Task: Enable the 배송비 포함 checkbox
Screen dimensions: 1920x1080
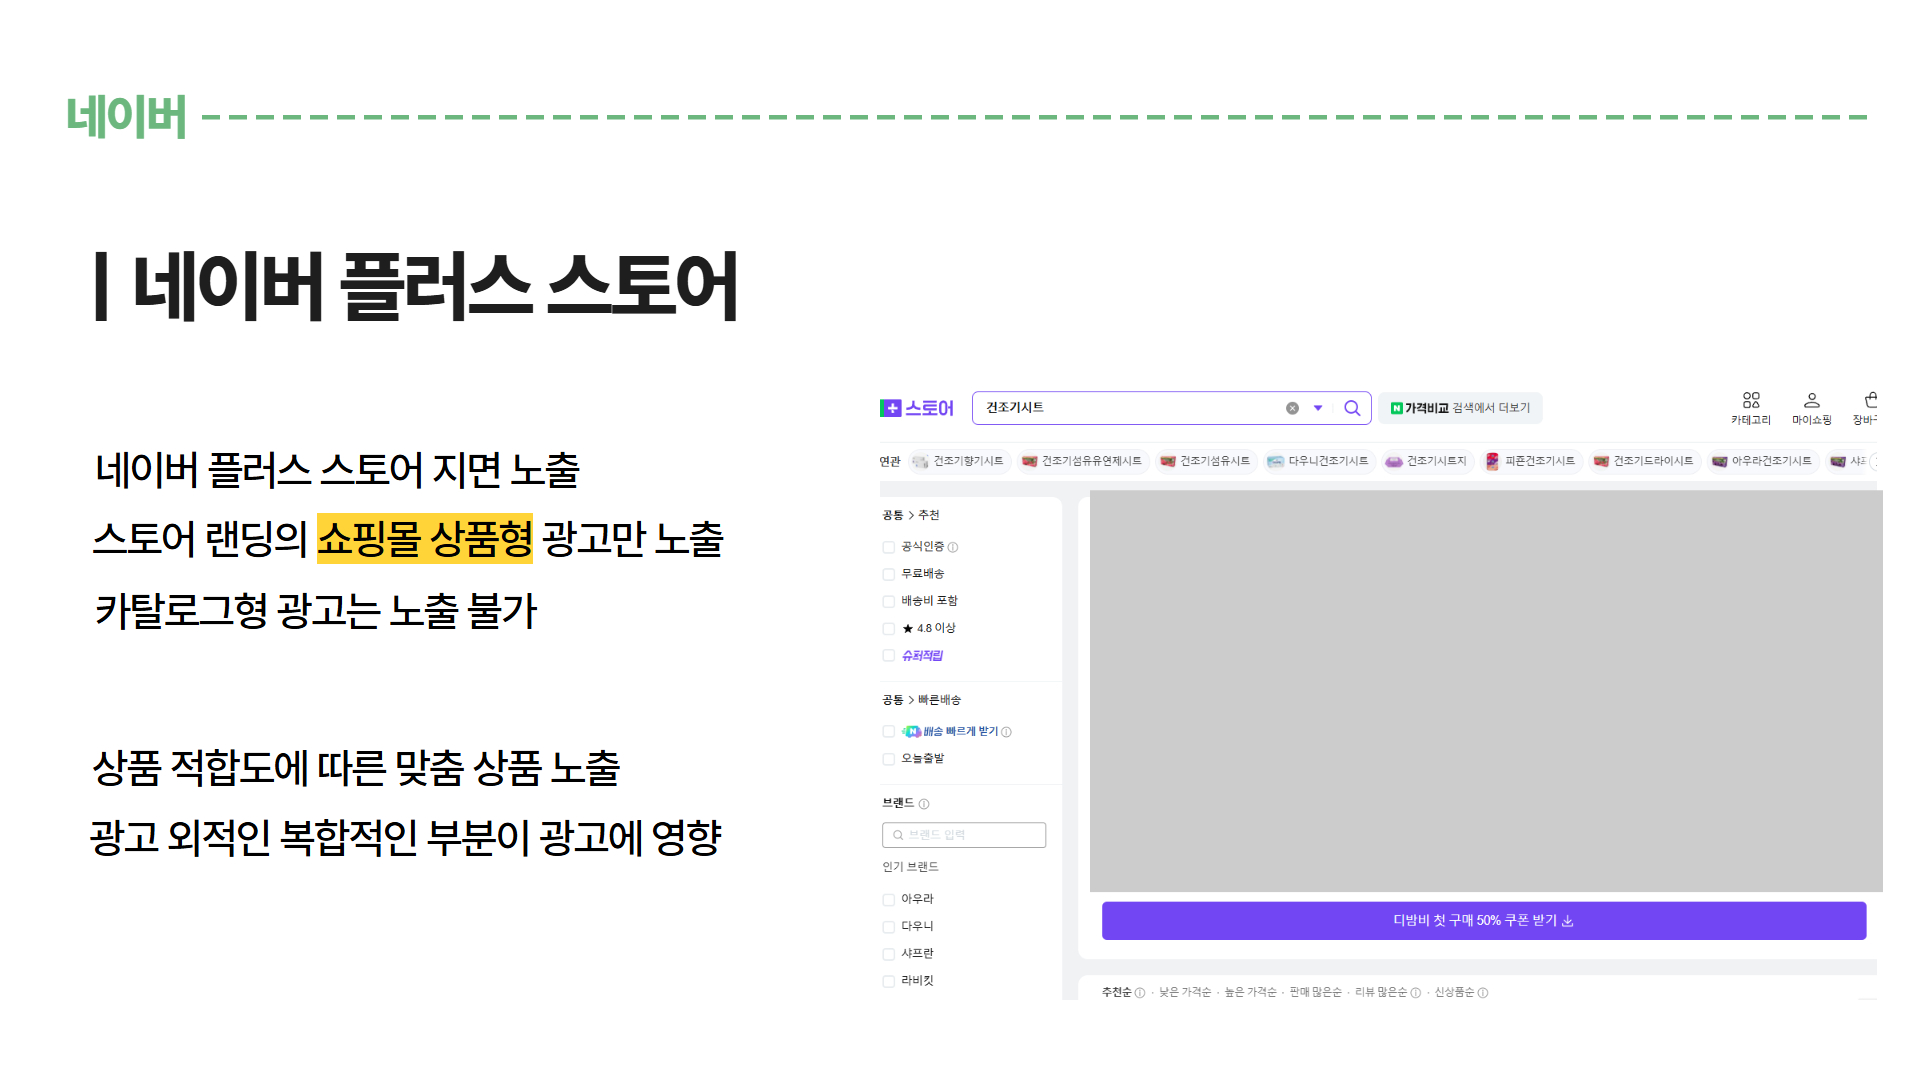Action: tap(888, 601)
